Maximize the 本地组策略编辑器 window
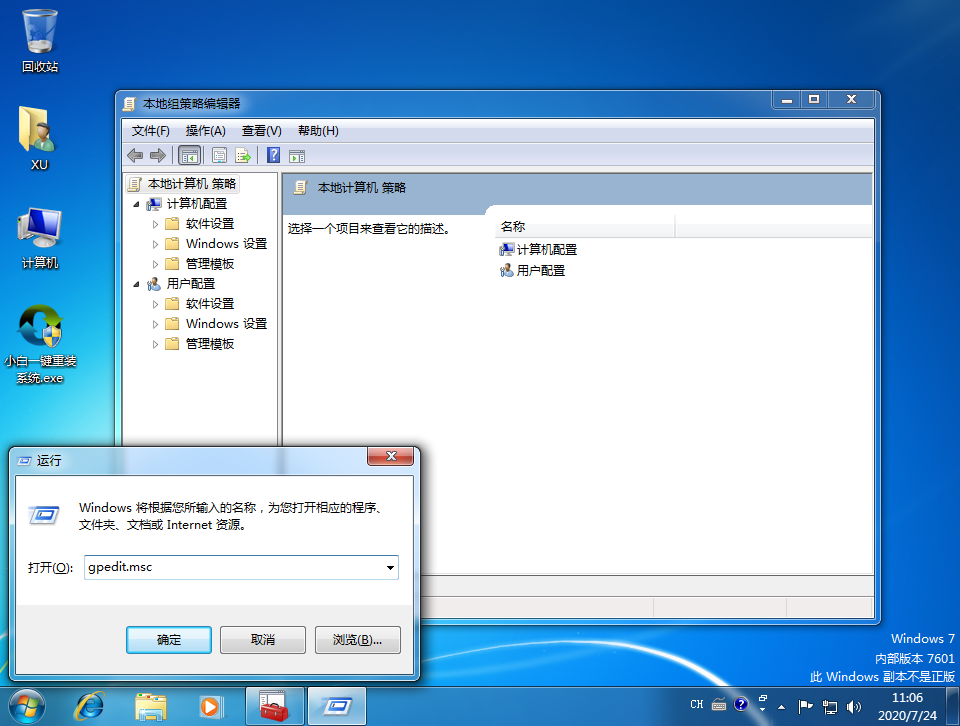 pos(814,99)
